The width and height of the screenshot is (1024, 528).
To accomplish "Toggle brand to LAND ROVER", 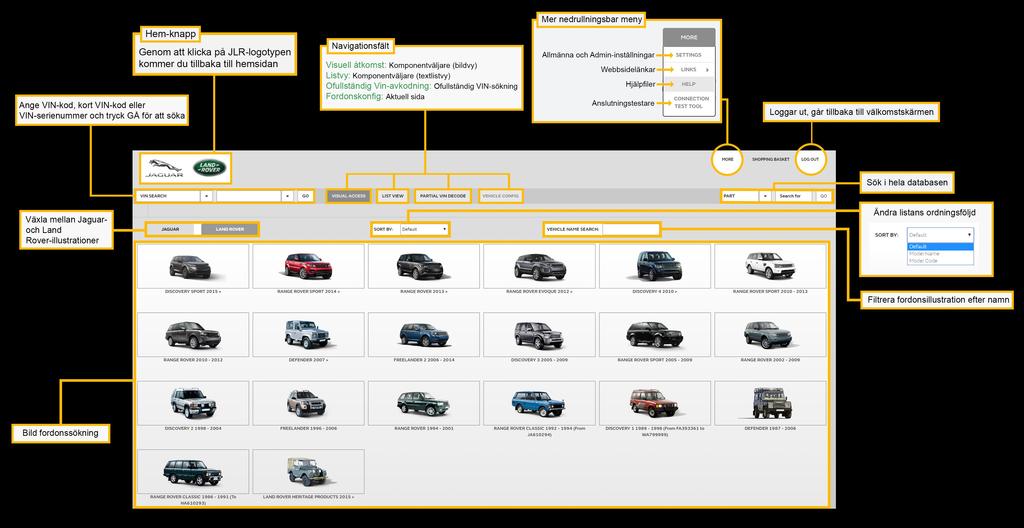I will click(230, 229).
